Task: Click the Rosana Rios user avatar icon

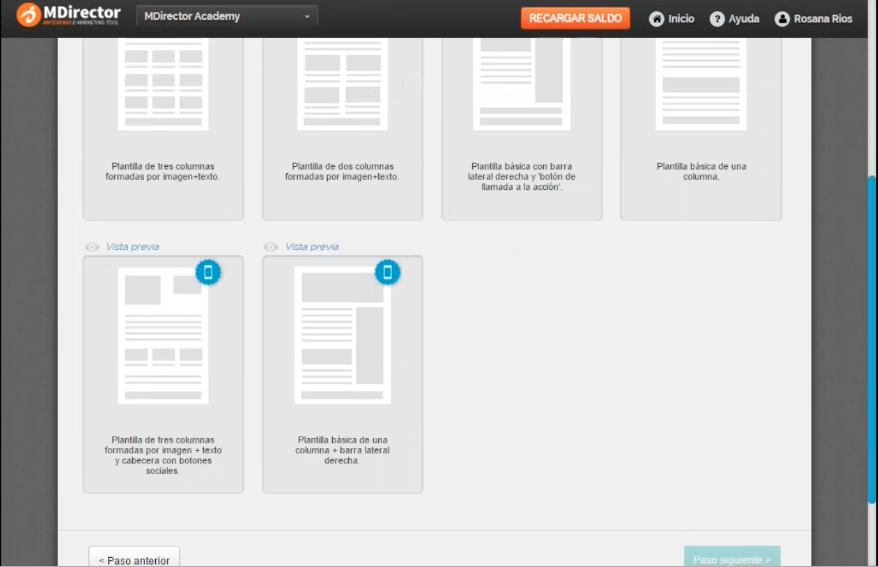Action: click(782, 19)
